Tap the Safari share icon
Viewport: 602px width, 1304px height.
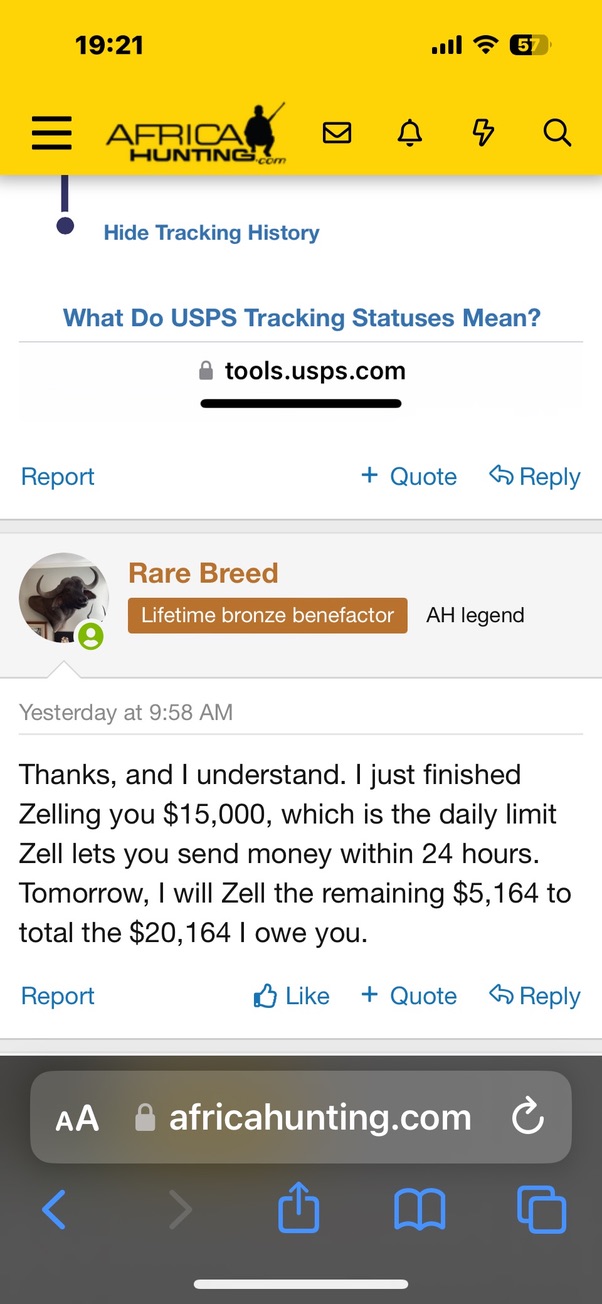[x=298, y=1211]
